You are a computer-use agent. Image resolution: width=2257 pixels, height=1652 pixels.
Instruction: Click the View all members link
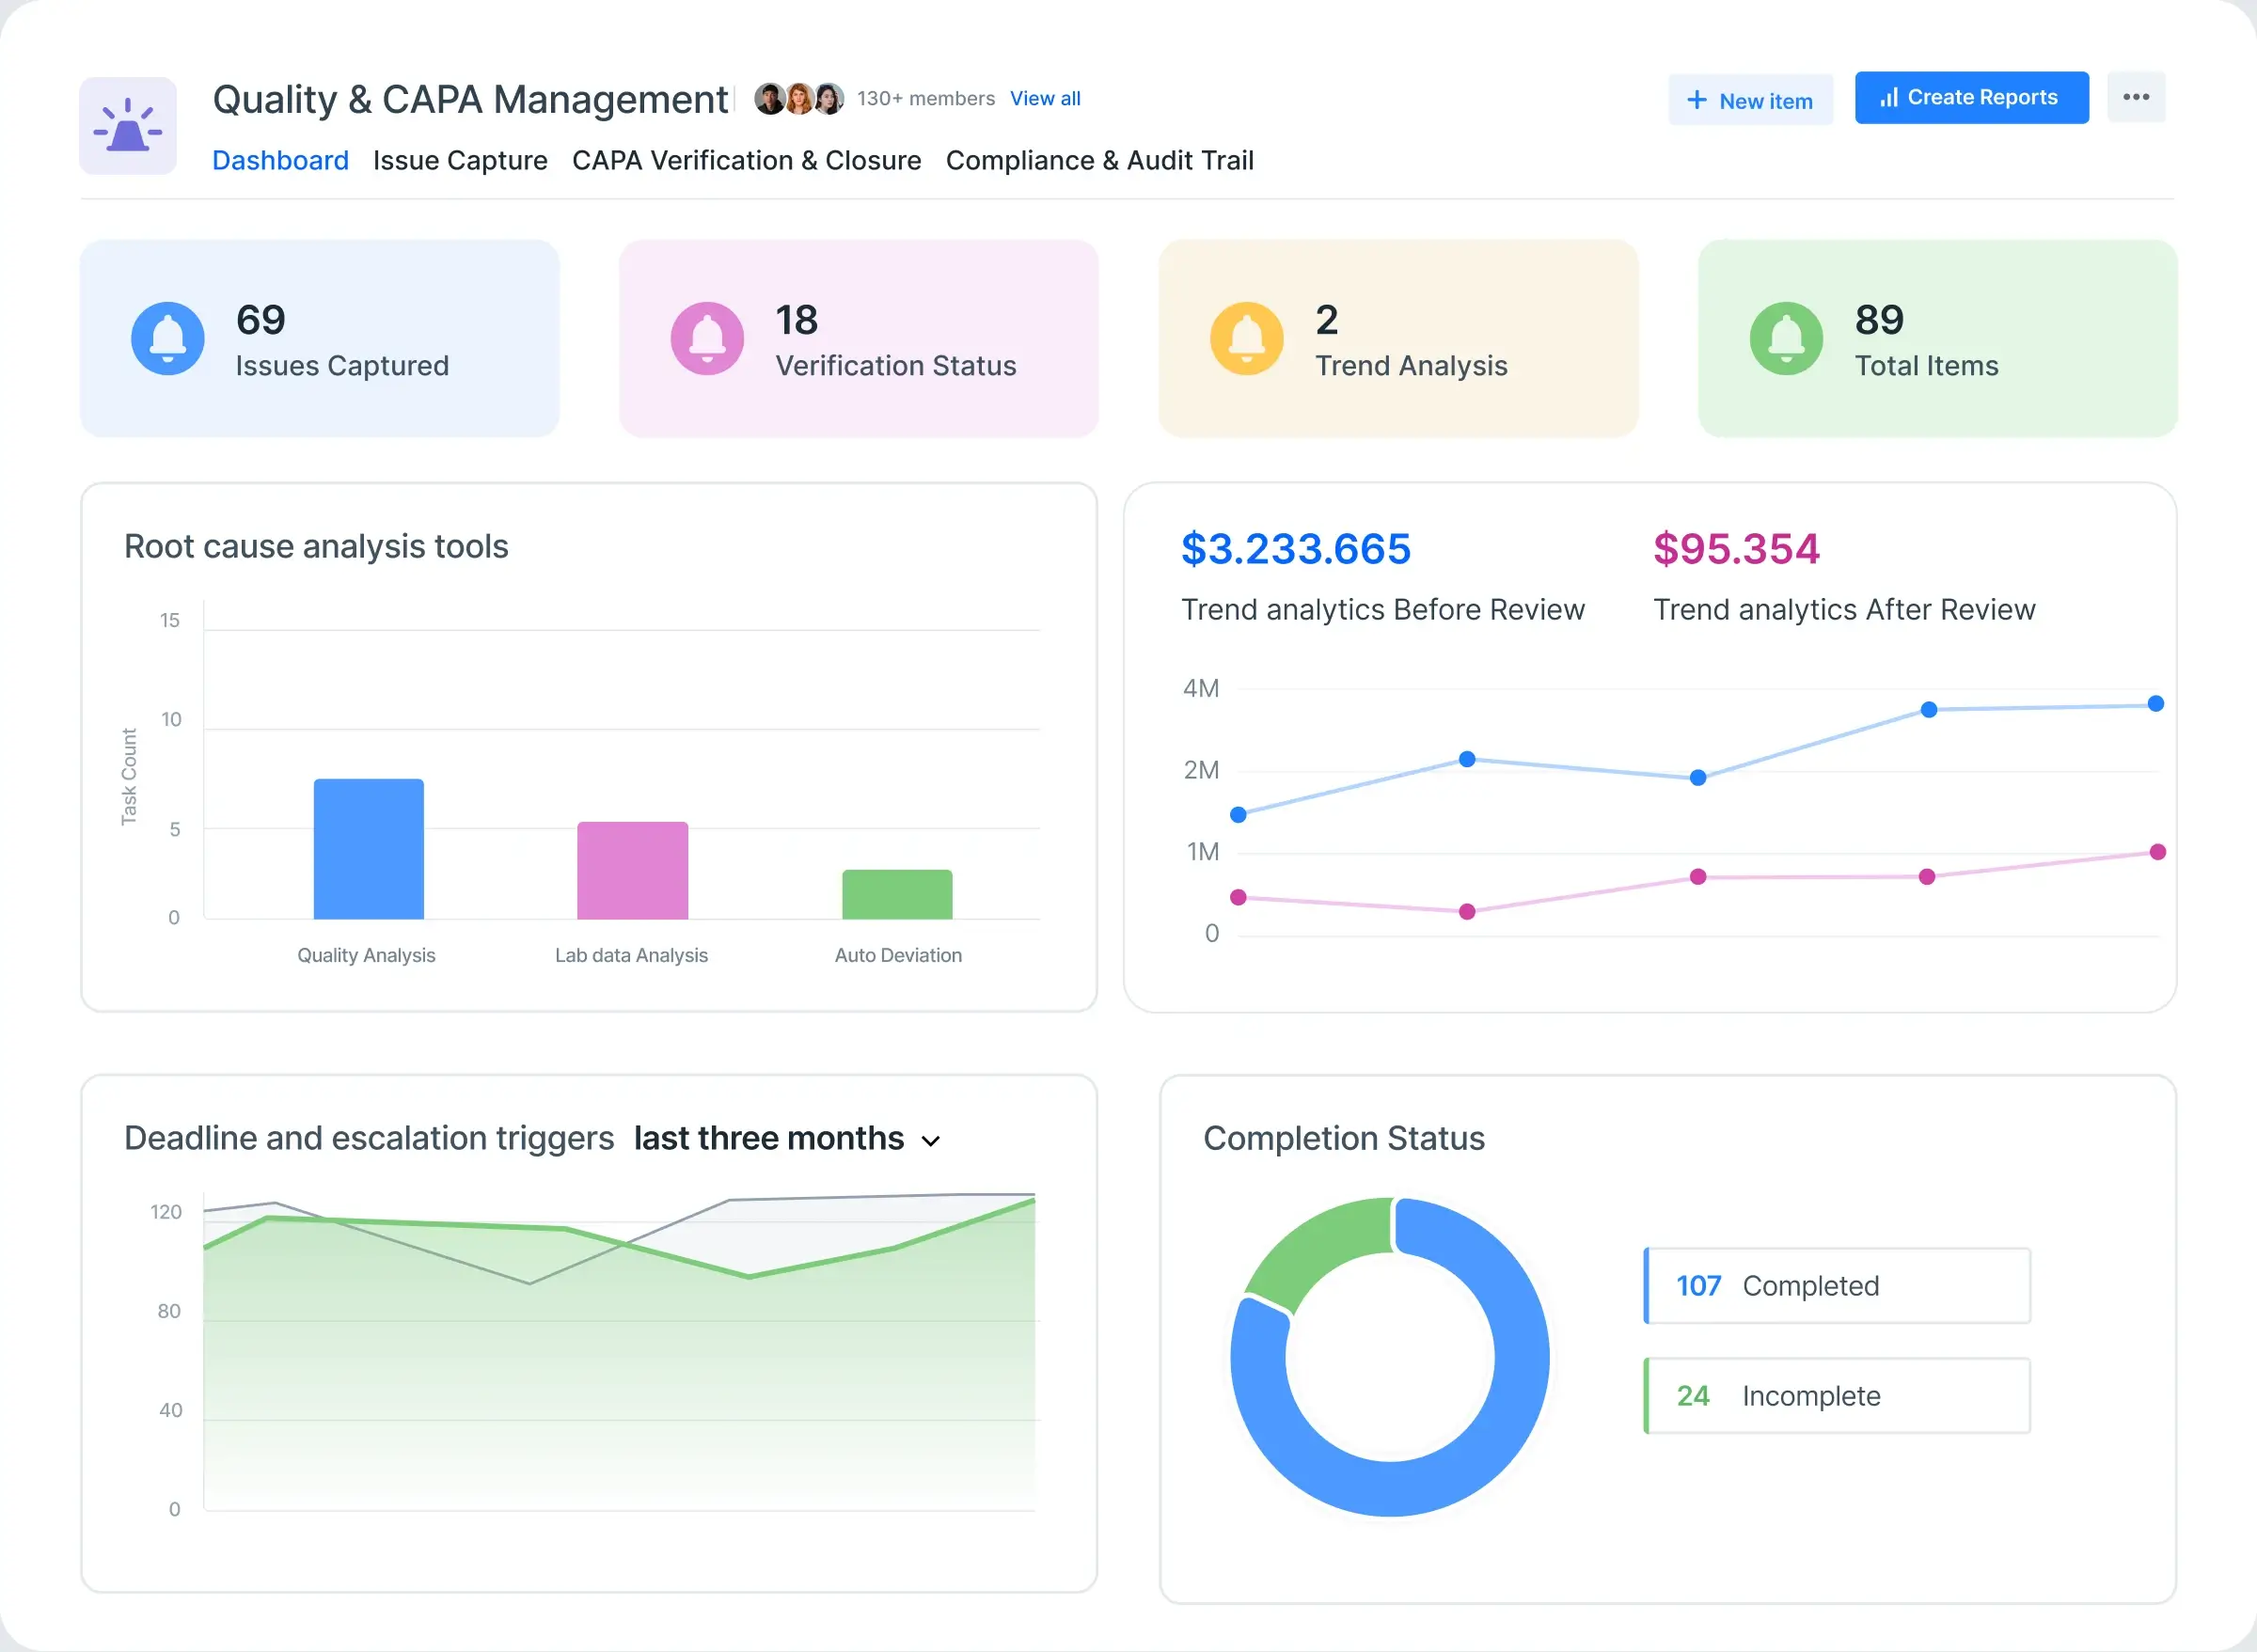click(1045, 99)
